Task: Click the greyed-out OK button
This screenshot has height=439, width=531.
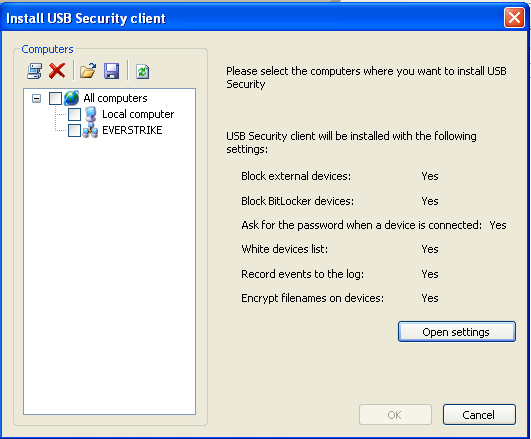Action: (x=395, y=415)
